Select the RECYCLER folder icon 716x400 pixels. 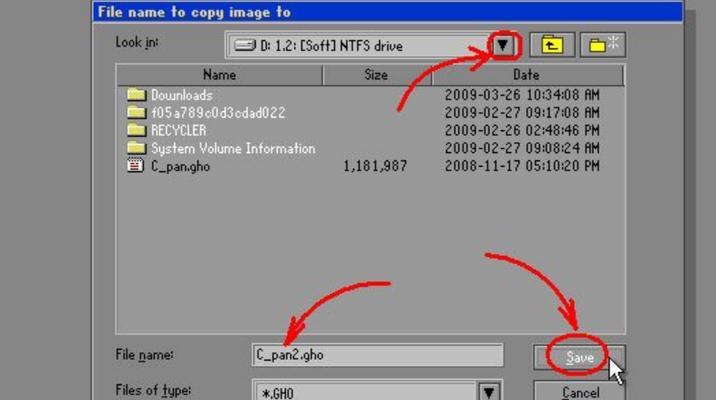tap(136, 130)
